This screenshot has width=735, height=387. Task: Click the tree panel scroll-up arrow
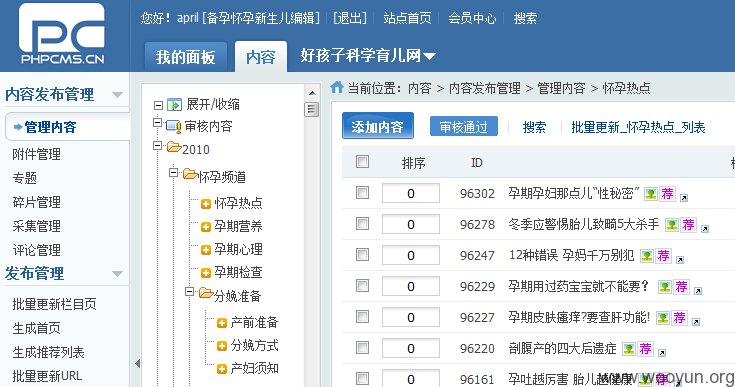point(312,93)
